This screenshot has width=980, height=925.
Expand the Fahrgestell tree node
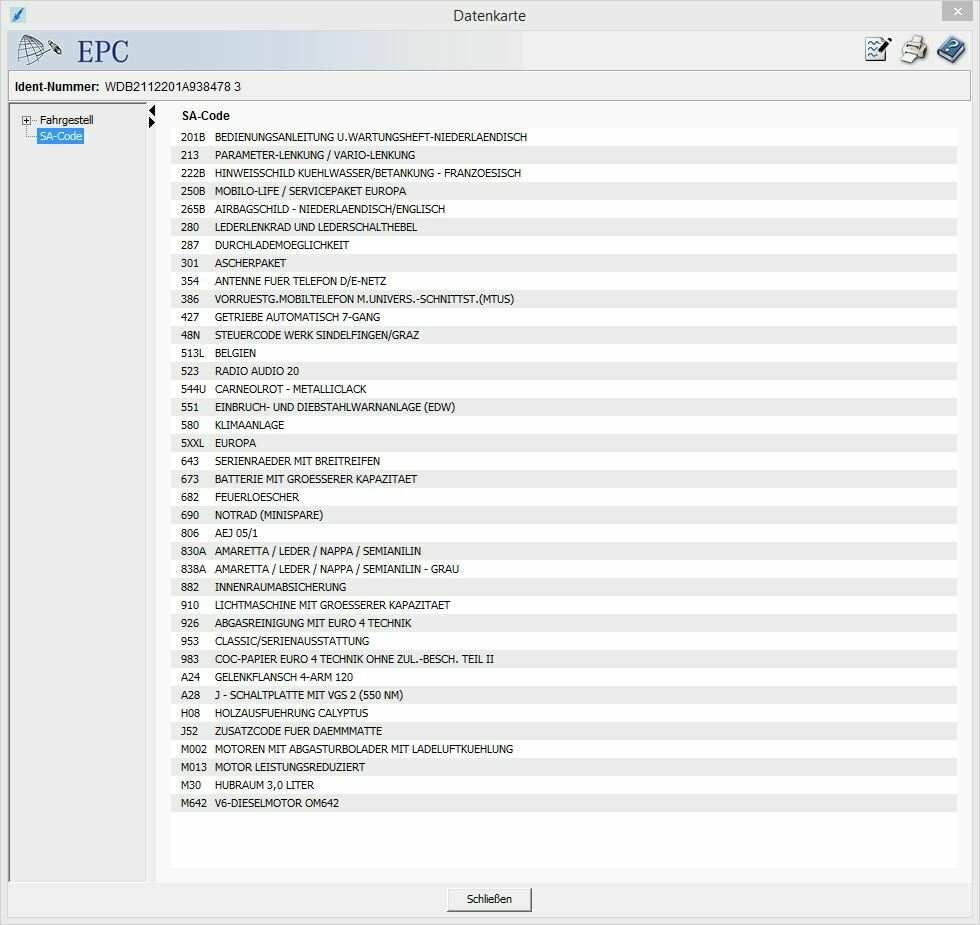tap(27, 120)
